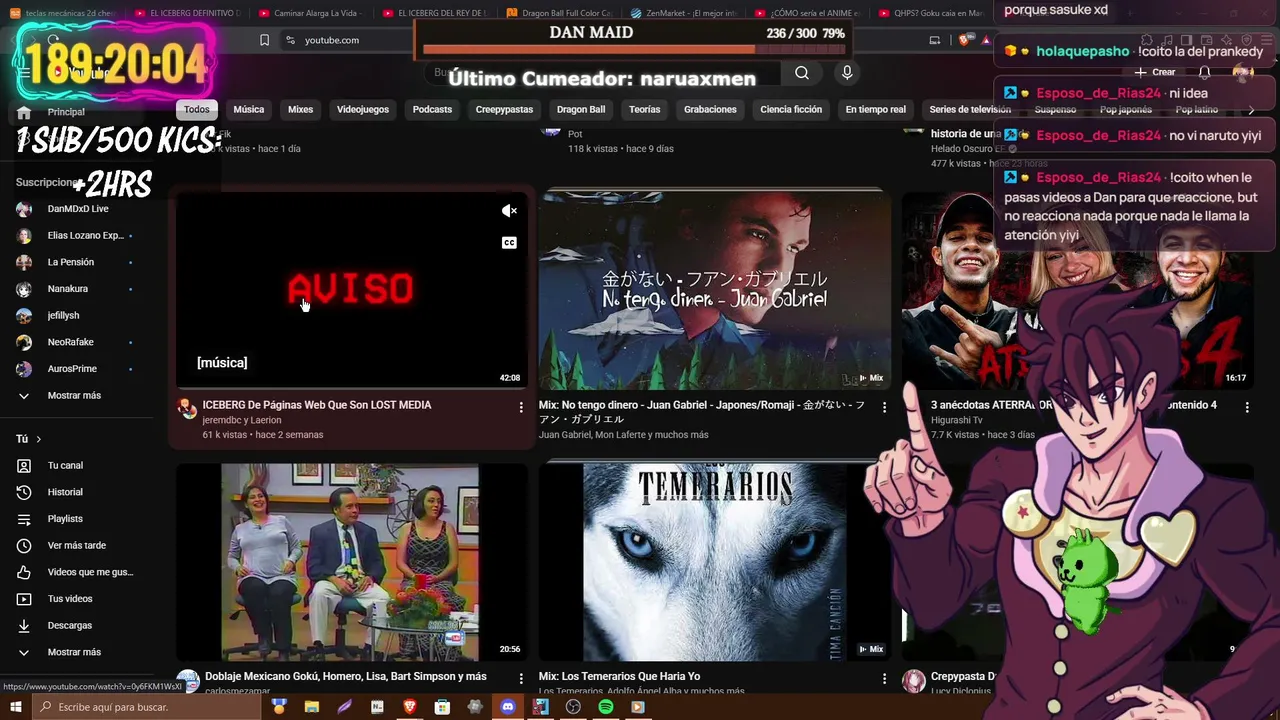Open the Doblaje Mexicano Gokú video thumbnail
The height and width of the screenshot is (720, 1280).
pyautogui.click(x=351, y=561)
